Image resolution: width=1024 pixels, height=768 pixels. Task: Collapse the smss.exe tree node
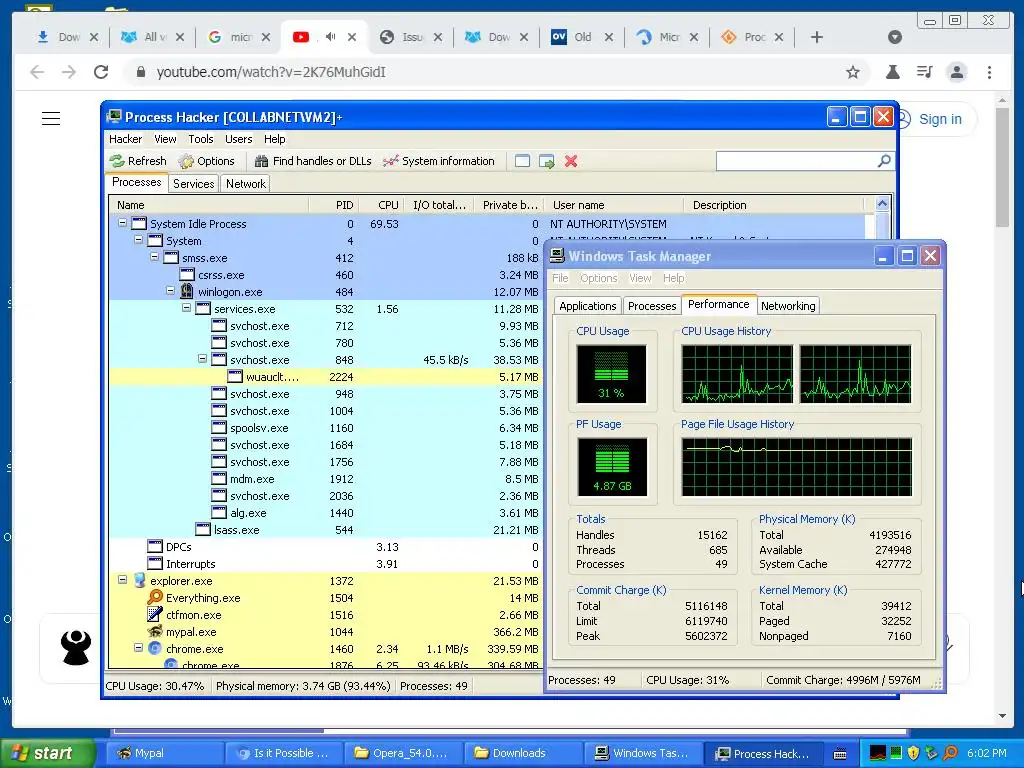click(x=155, y=257)
